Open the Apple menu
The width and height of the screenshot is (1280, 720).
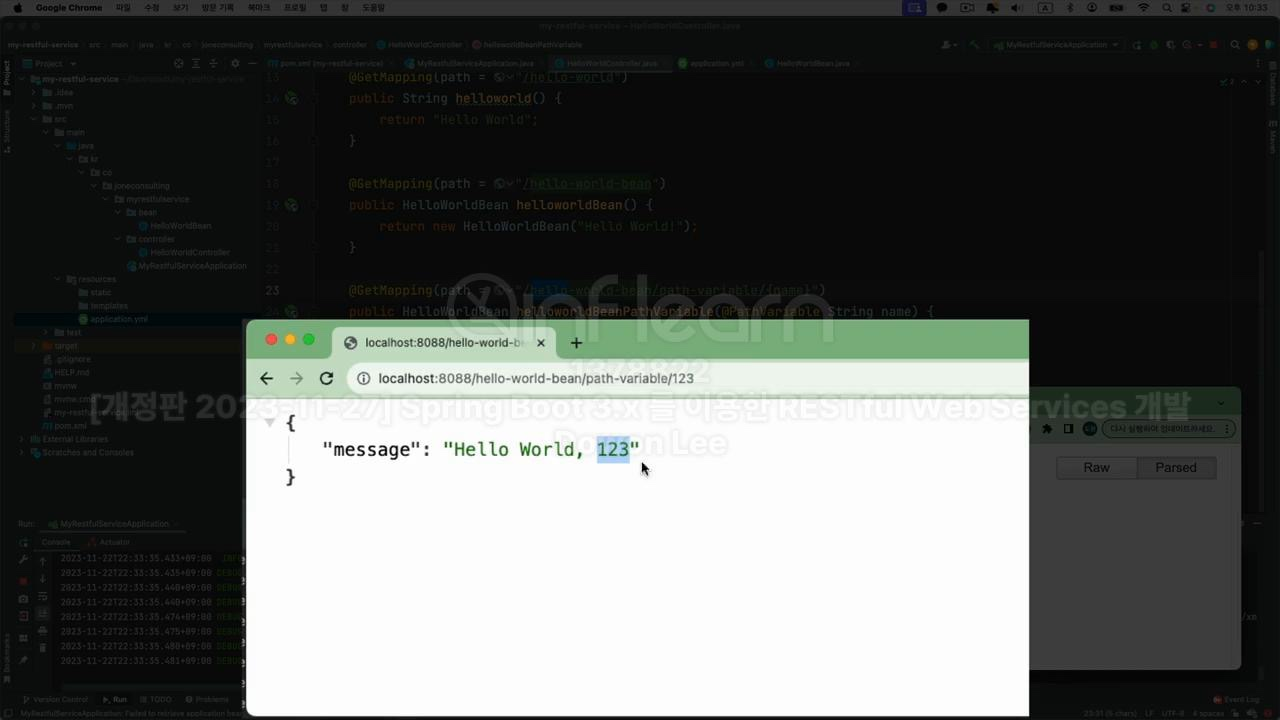click(17, 8)
